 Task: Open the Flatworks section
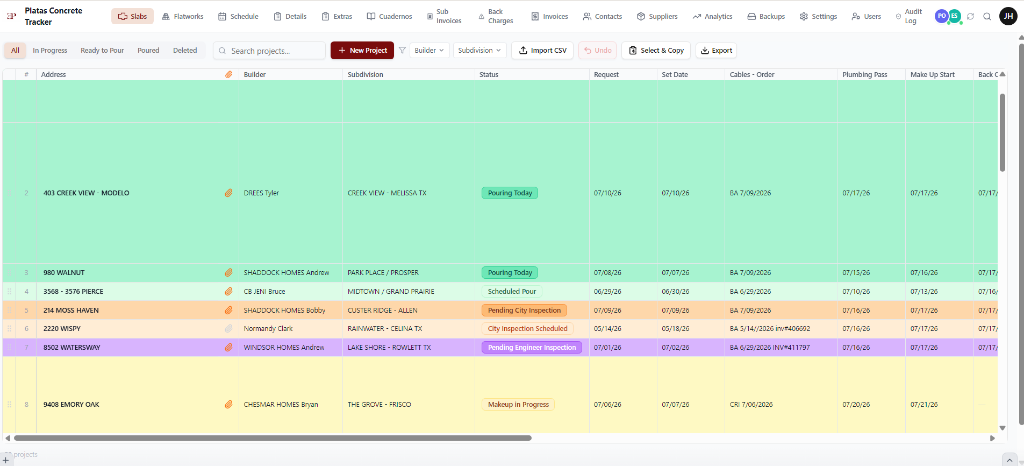point(182,16)
